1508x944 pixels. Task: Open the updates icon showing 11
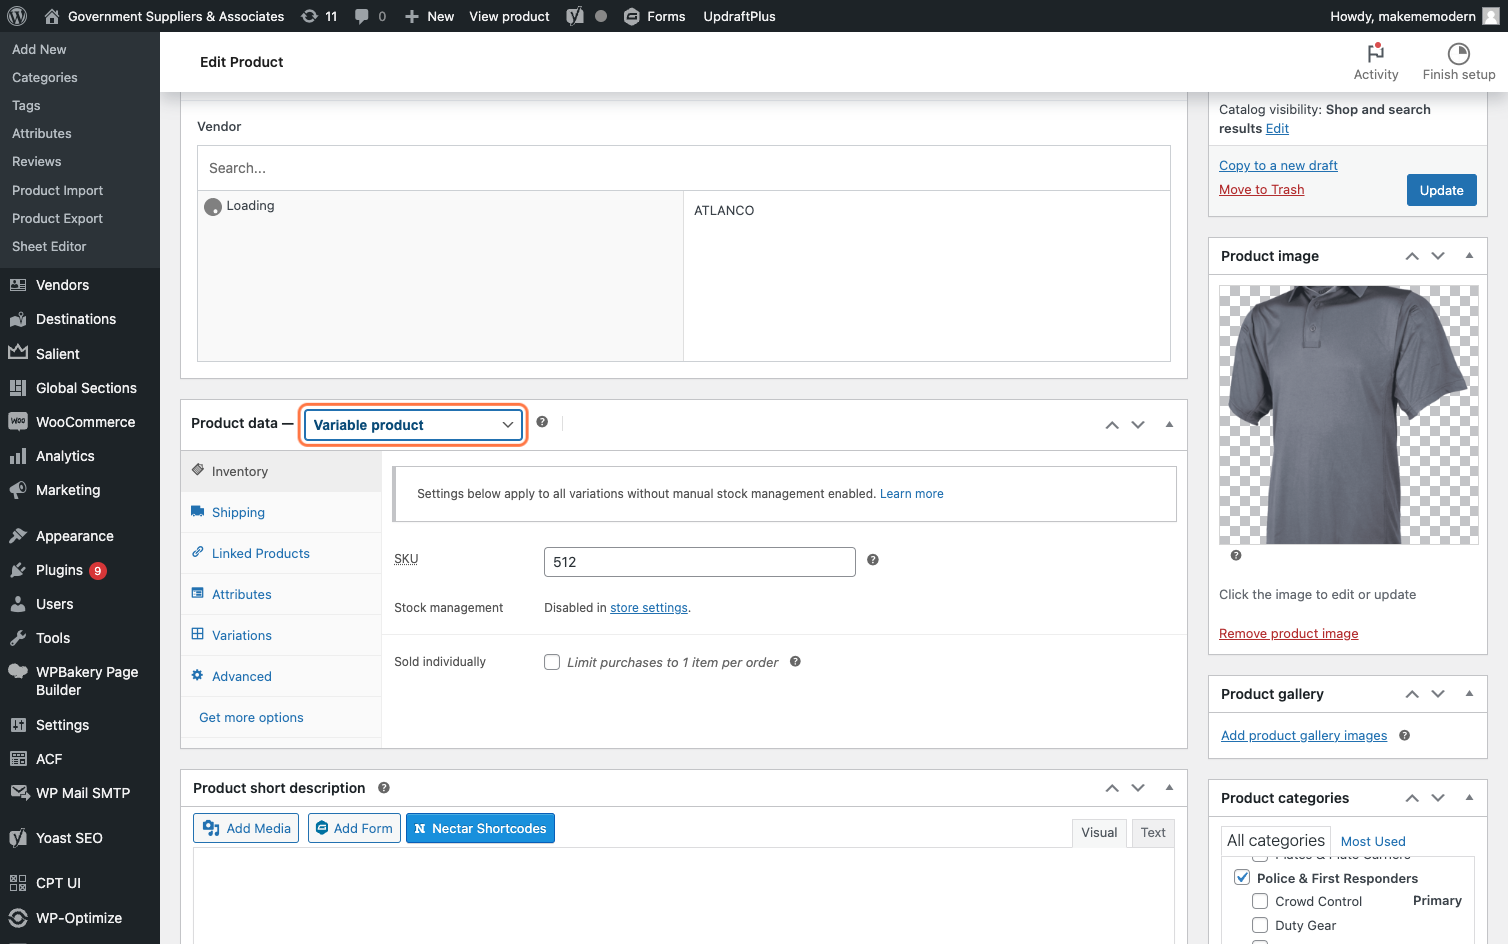(x=319, y=16)
